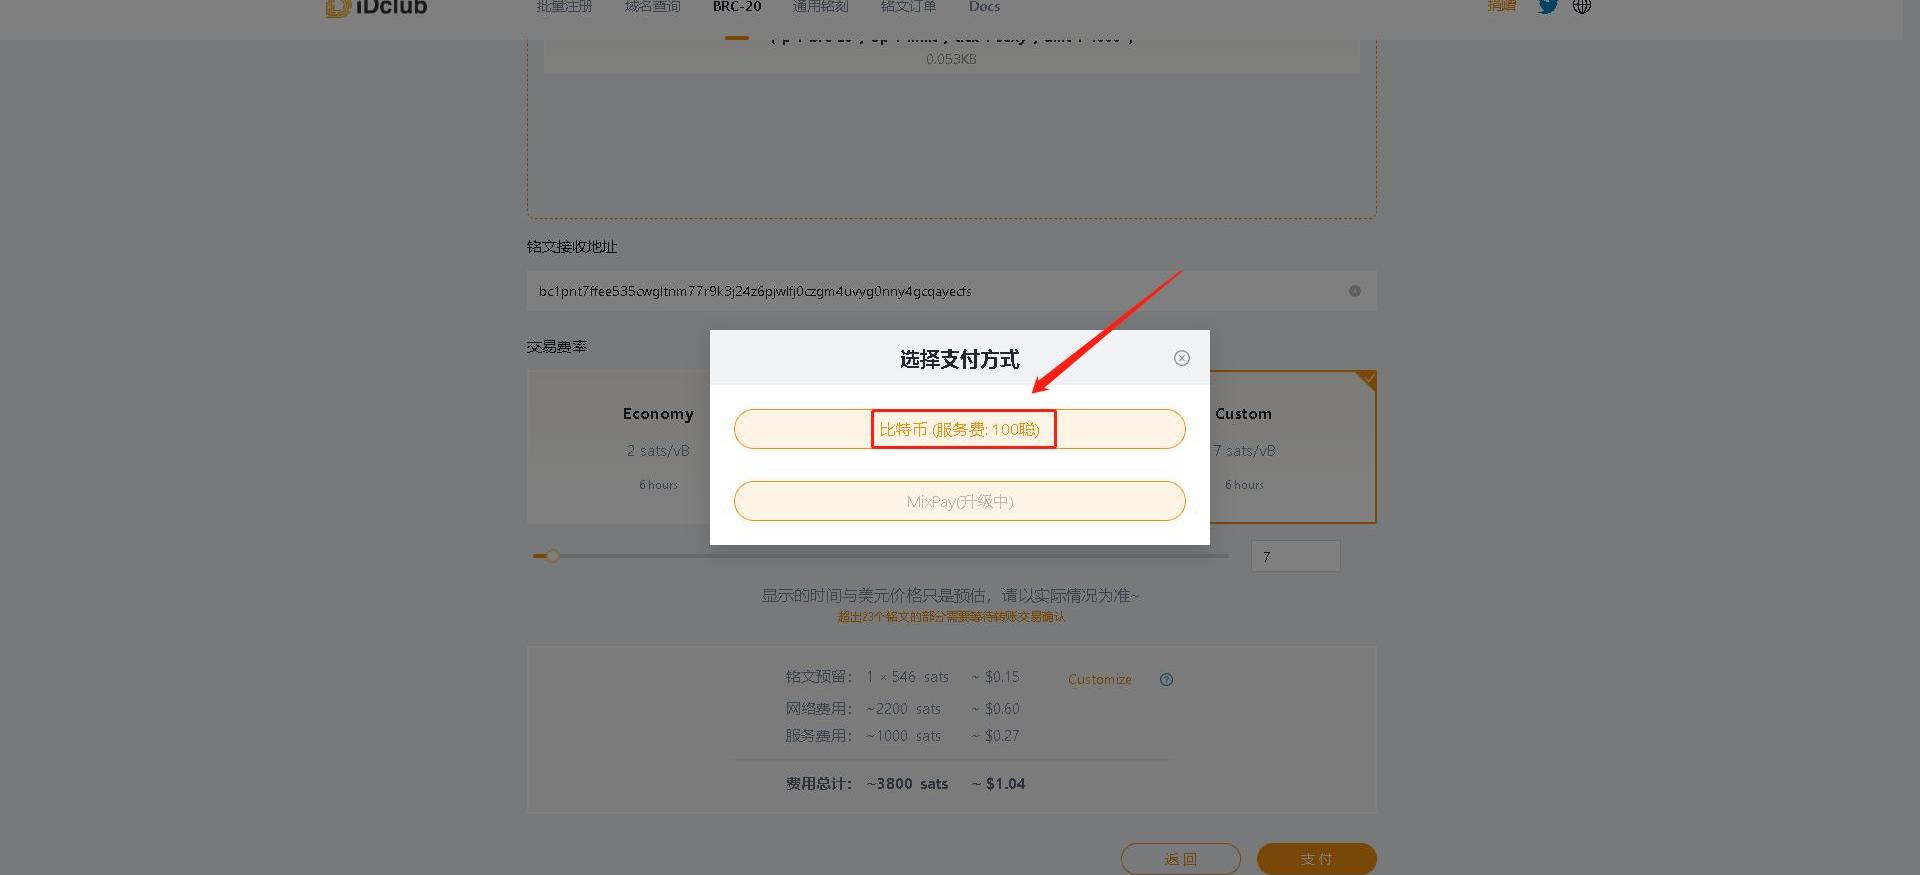
Task: Click the fee rate slider handle
Action: 552,556
